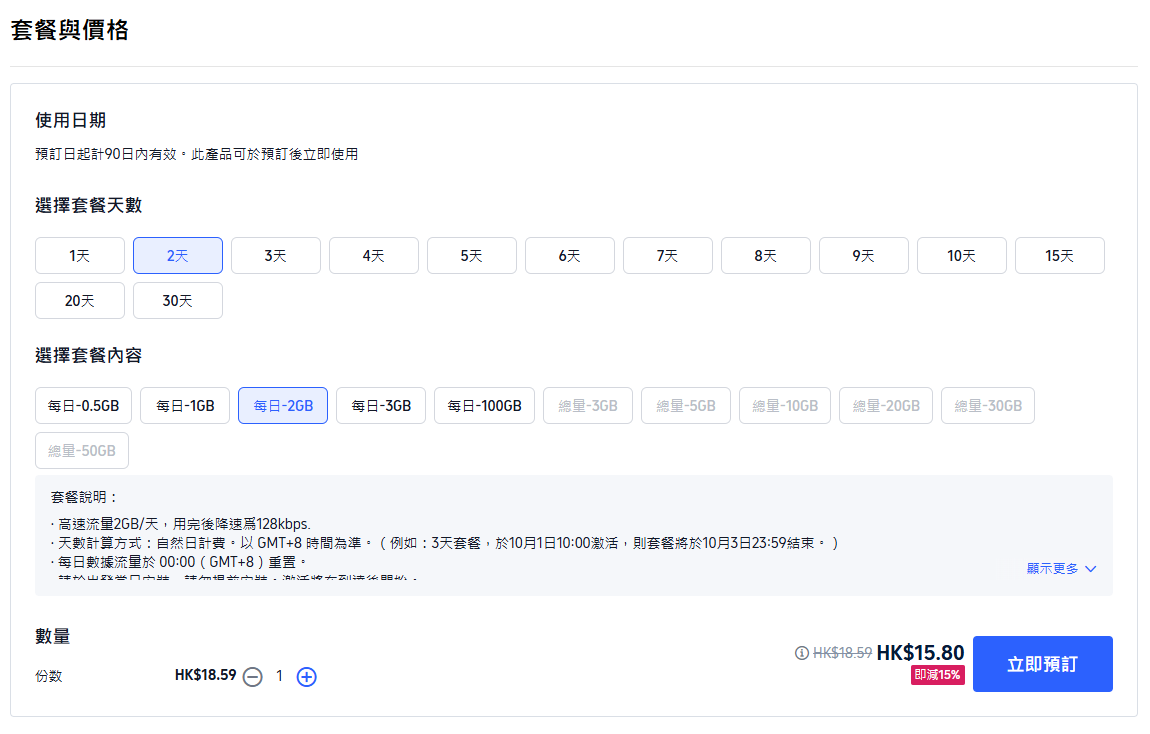
Task: Pick the 8天 duration option
Action: point(766,256)
